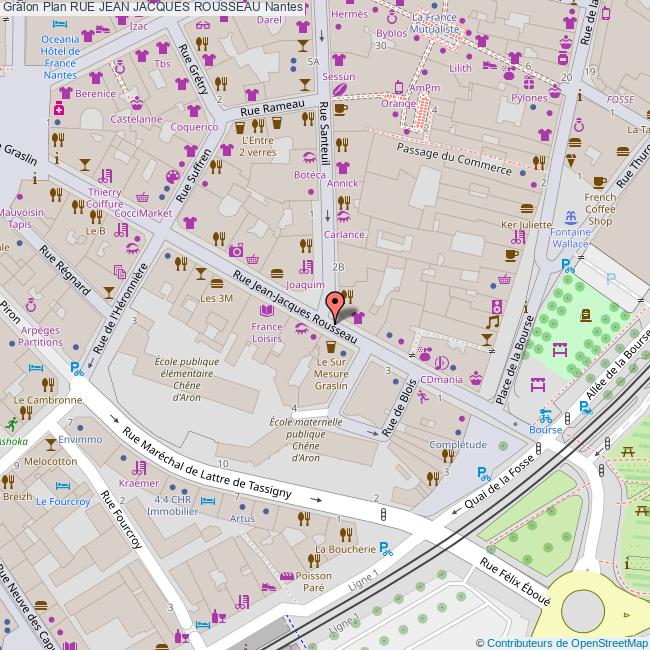The image size is (650, 650).
Task: Click the CocciMarket basket icon
Action: 142,197
